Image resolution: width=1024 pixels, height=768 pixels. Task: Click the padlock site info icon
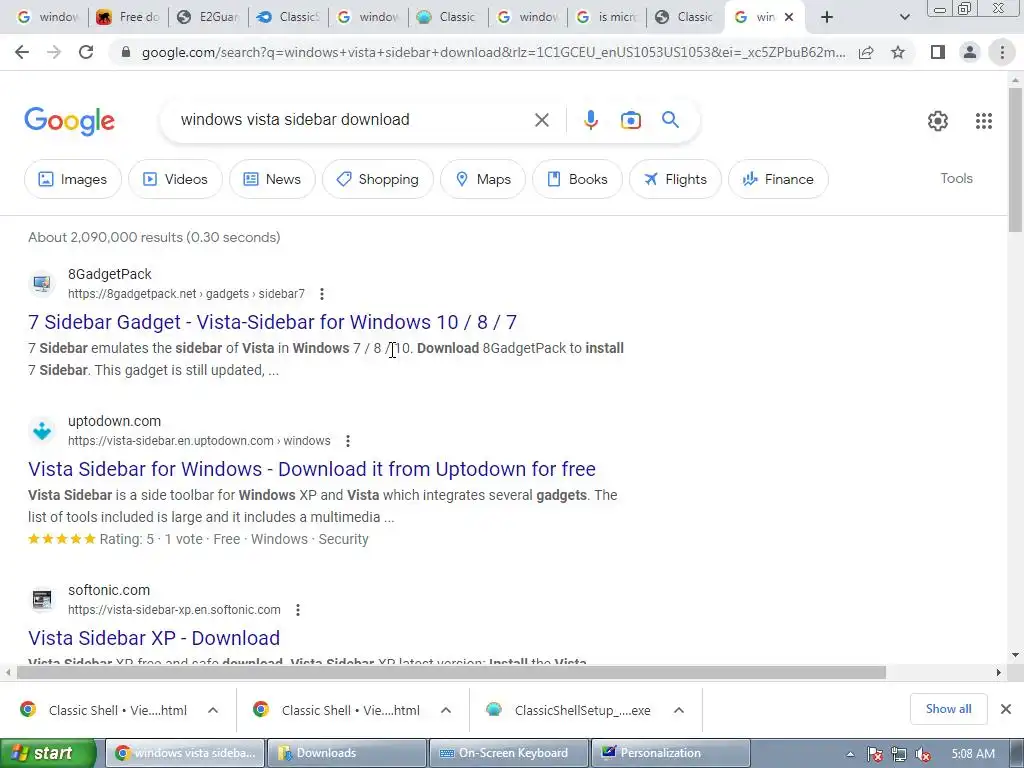coord(126,52)
